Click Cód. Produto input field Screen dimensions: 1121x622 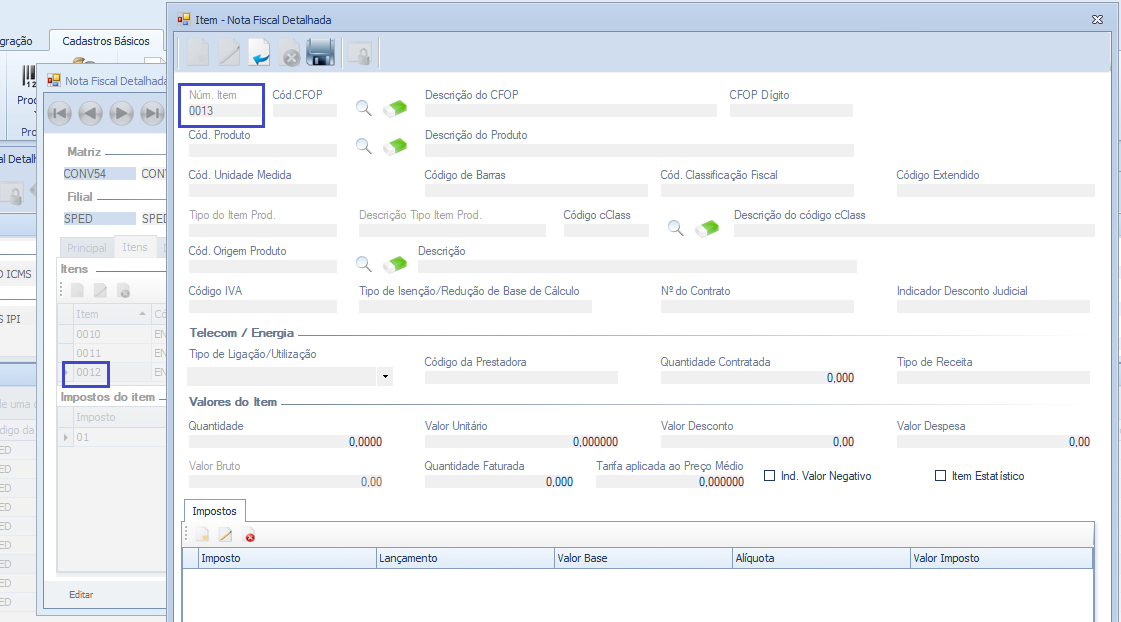tap(262, 150)
